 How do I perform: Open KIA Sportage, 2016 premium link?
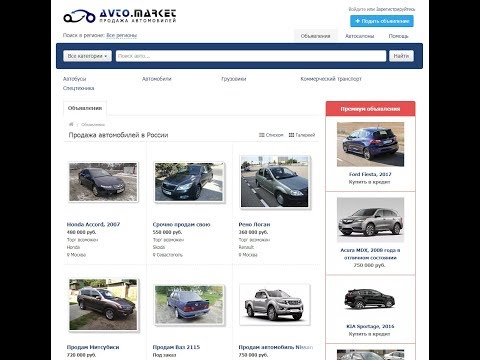pos(370,326)
